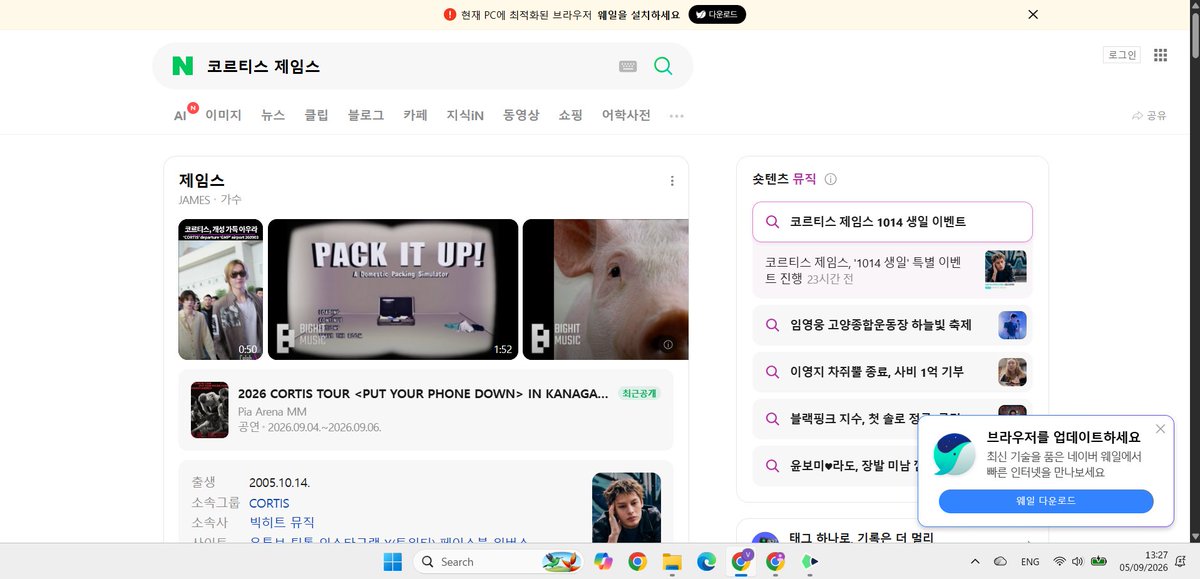Screen dimensions: 1200x579
Task: Click the Windows taskbar Search box
Action: (497, 562)
